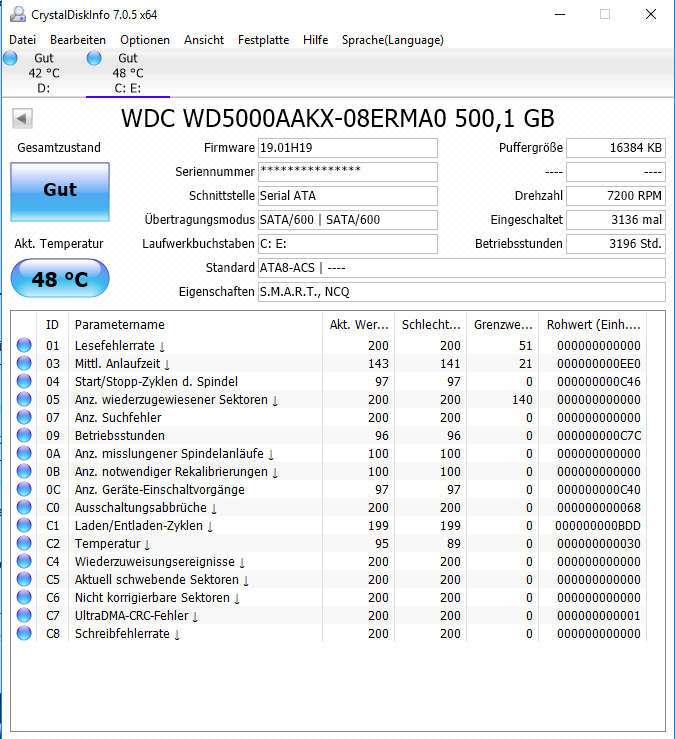Click the Eigenschaften field S.M.A.R.T., NCQ
675x739 pixels.
461,292
